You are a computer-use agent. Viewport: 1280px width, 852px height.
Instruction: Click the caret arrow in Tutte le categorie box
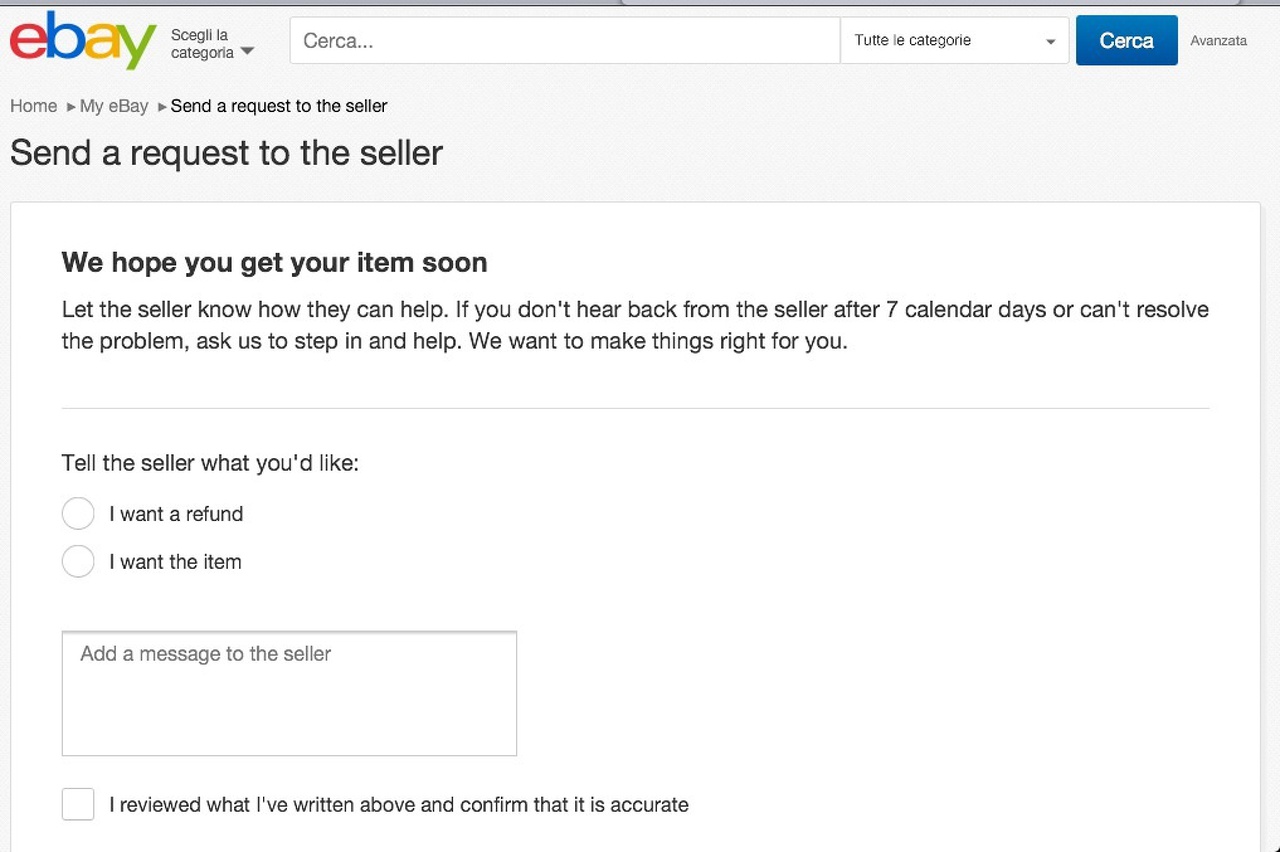pyautogui.click(x=1050, y=42)
